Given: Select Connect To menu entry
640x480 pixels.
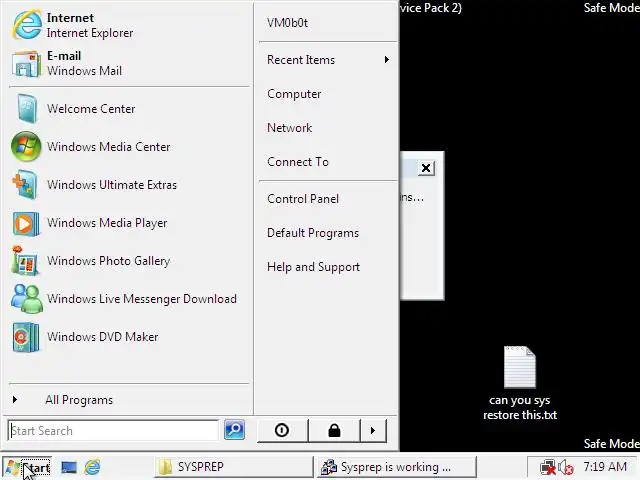Looking at the screenshot, I should coord(298,162).
